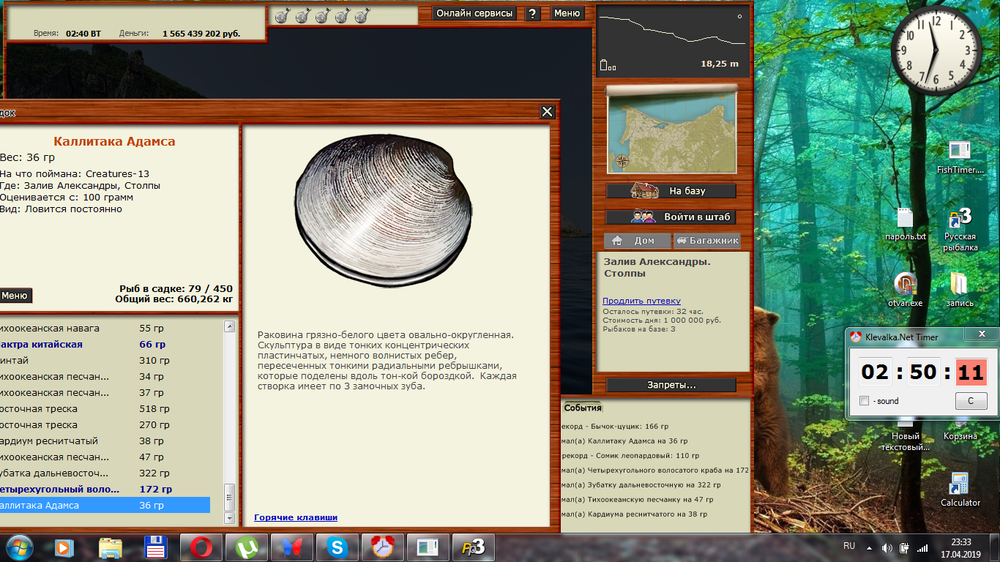Open Онлайн сервисы menu
This screenshot has width=1000, height=562.
[x=475, y=14]
